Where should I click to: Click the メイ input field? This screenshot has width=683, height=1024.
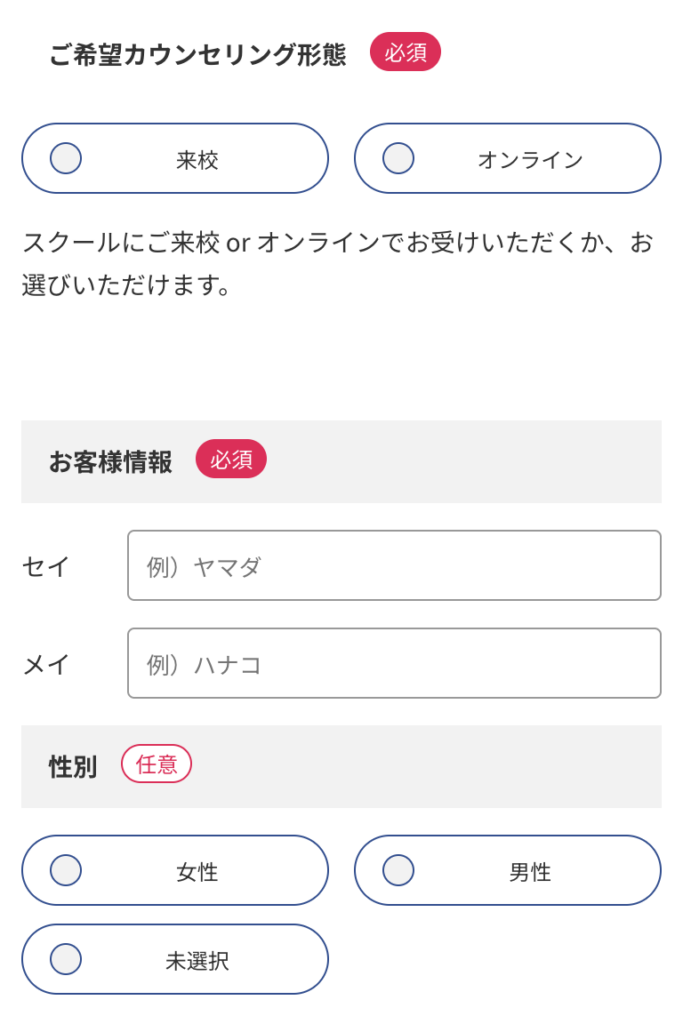coord(394,663)
